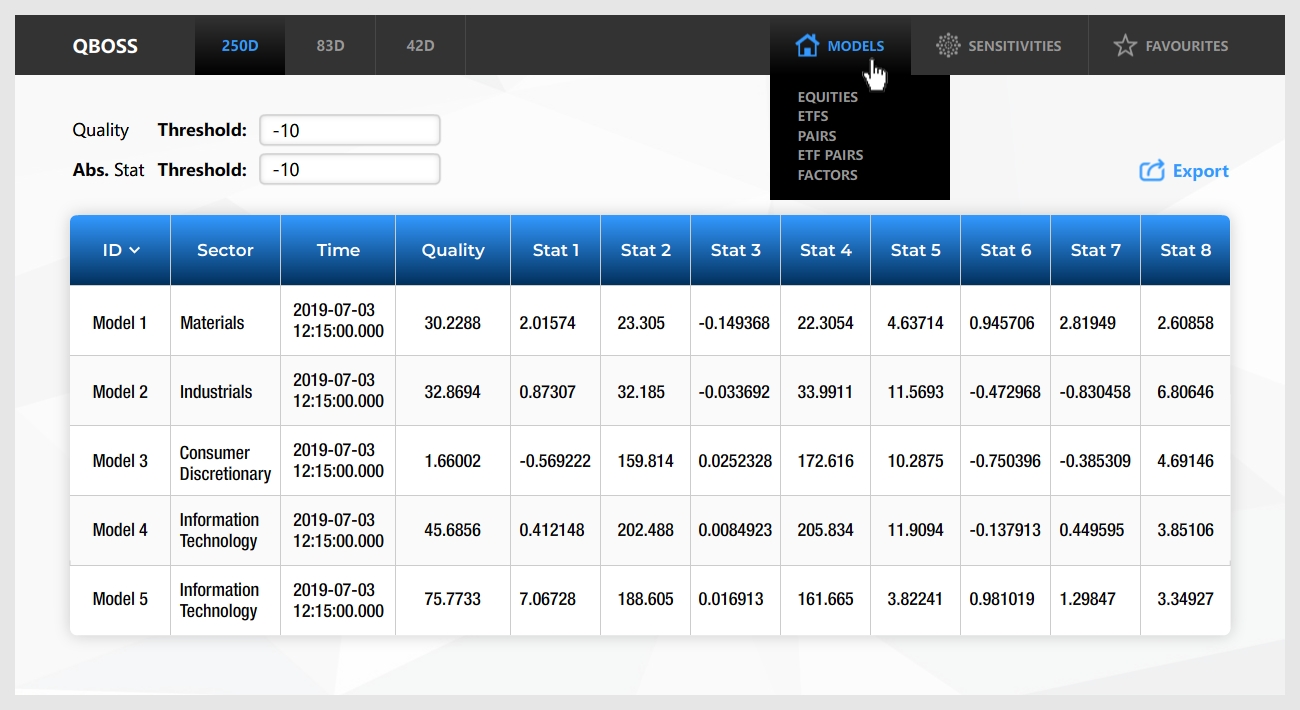Click the Export share icon

1152,171
